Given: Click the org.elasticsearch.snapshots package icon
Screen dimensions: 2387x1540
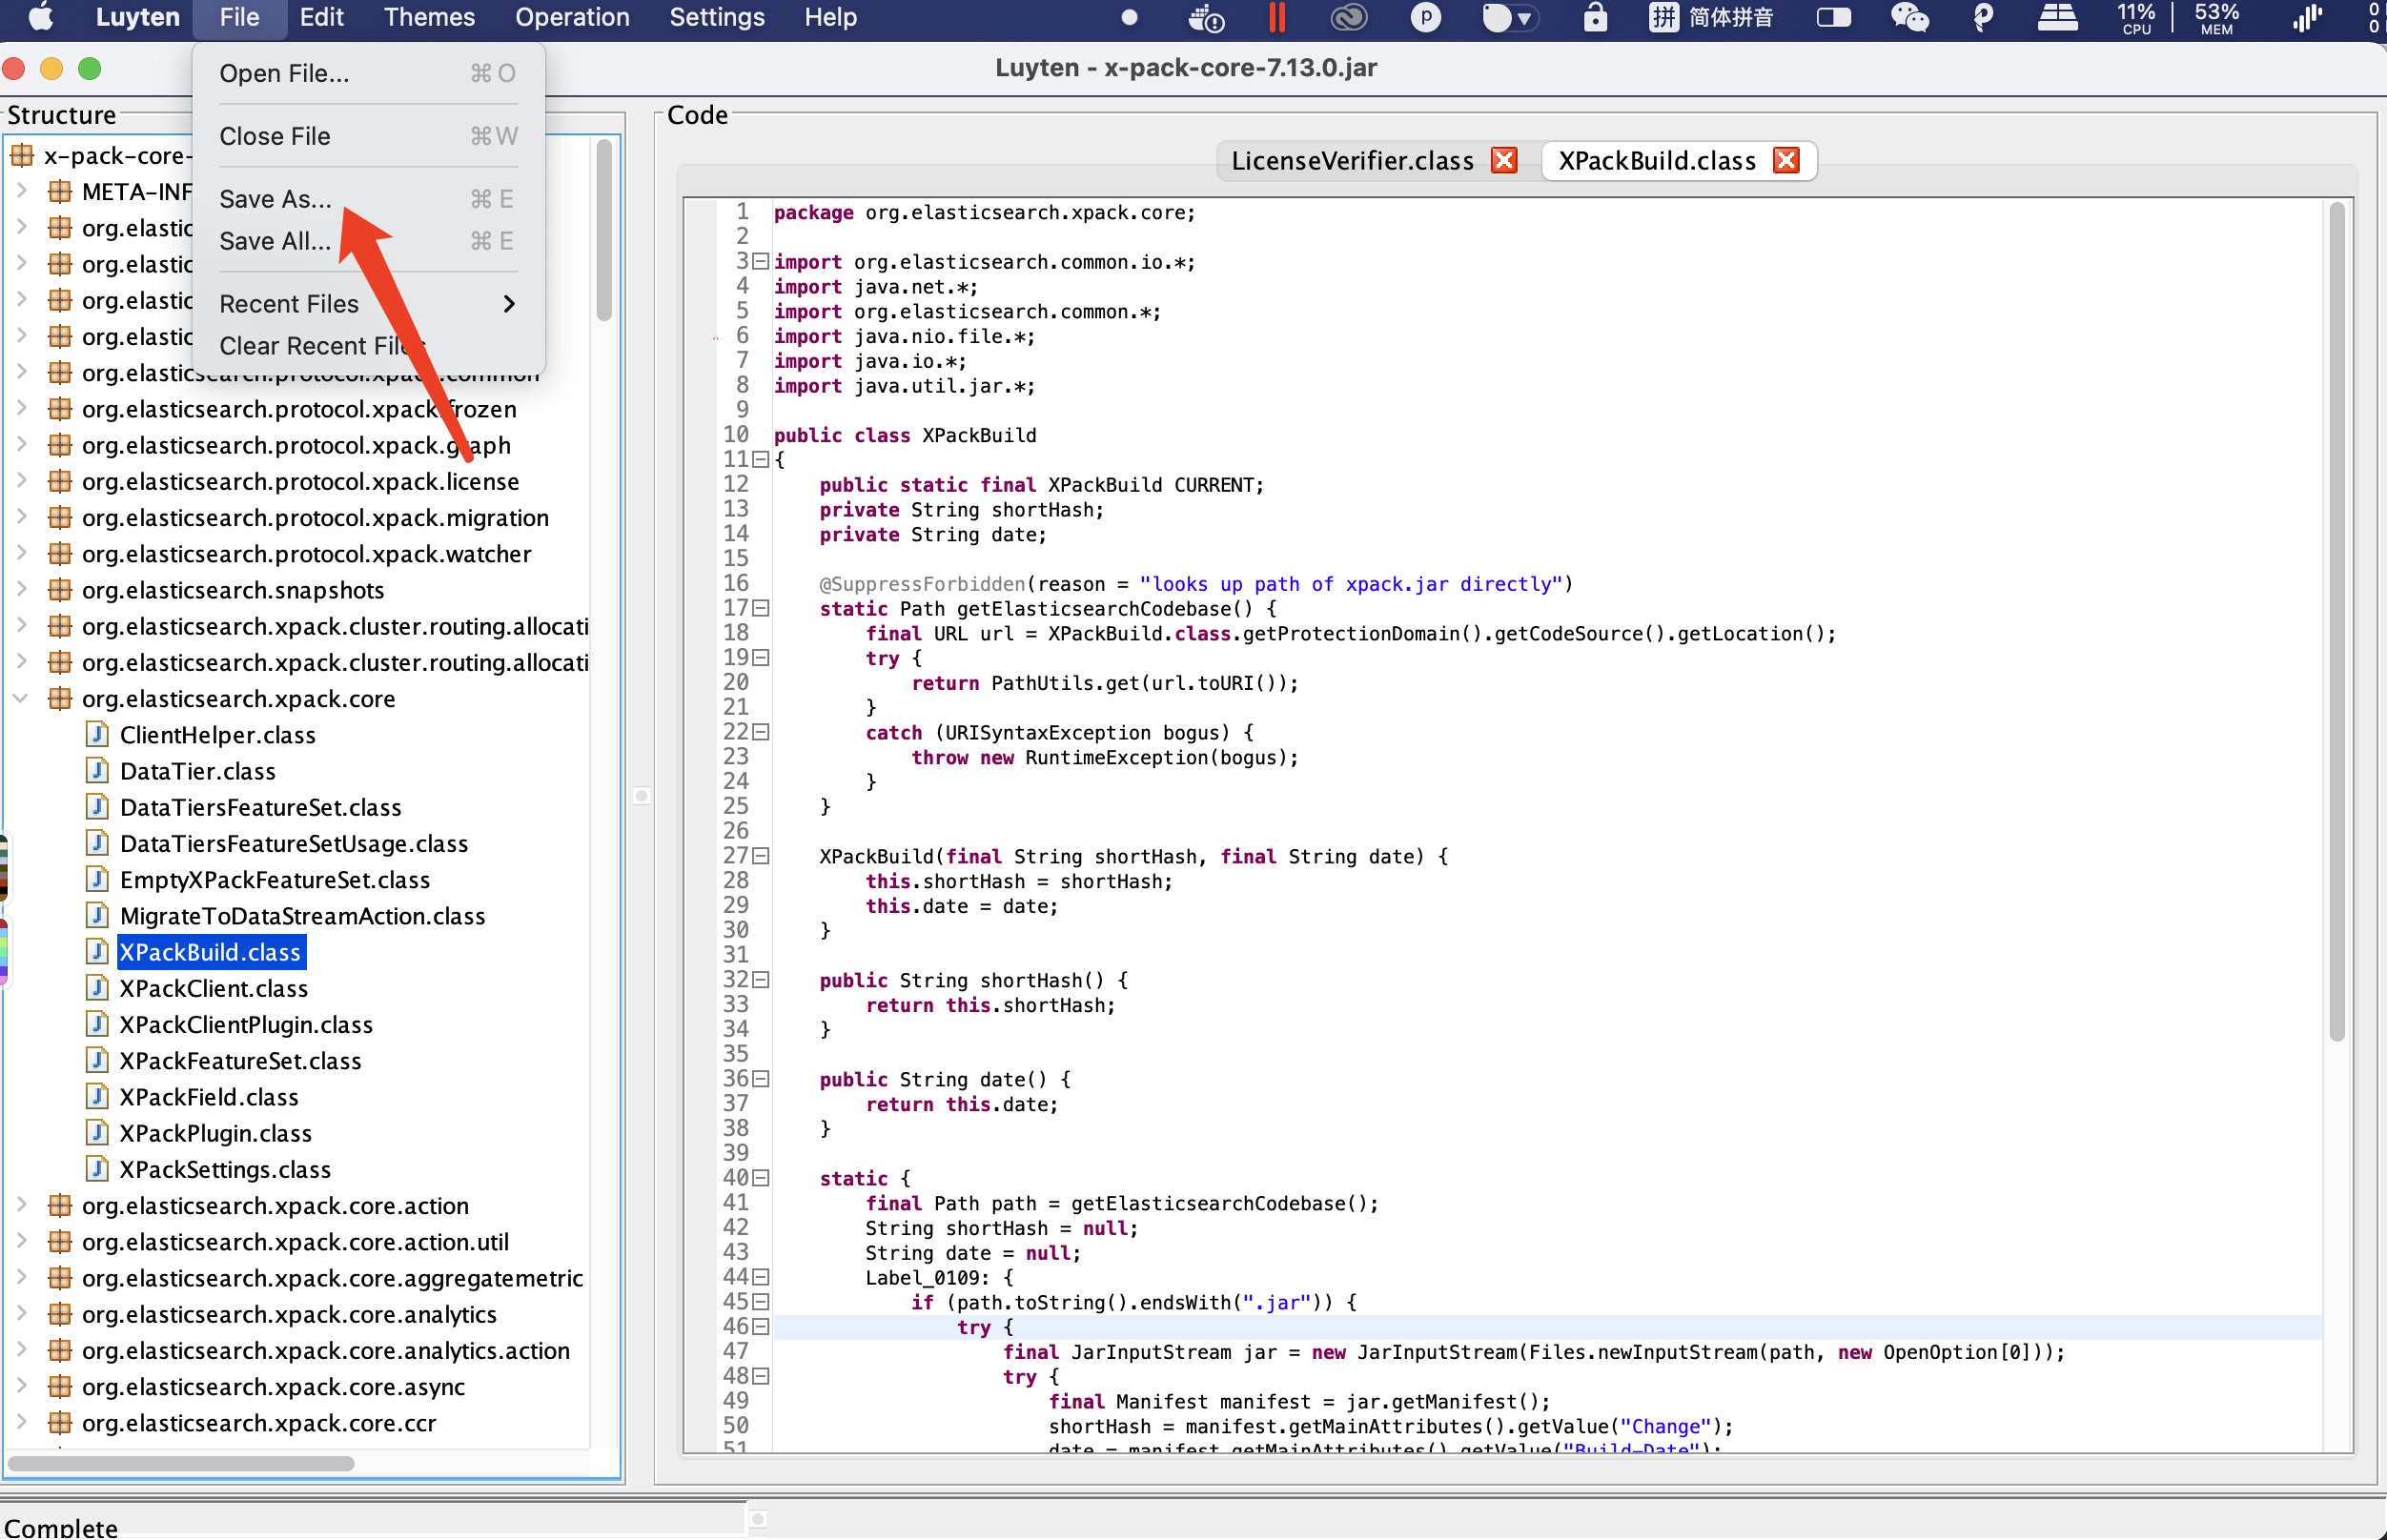Looking at the screenshot, I should 60,590.
